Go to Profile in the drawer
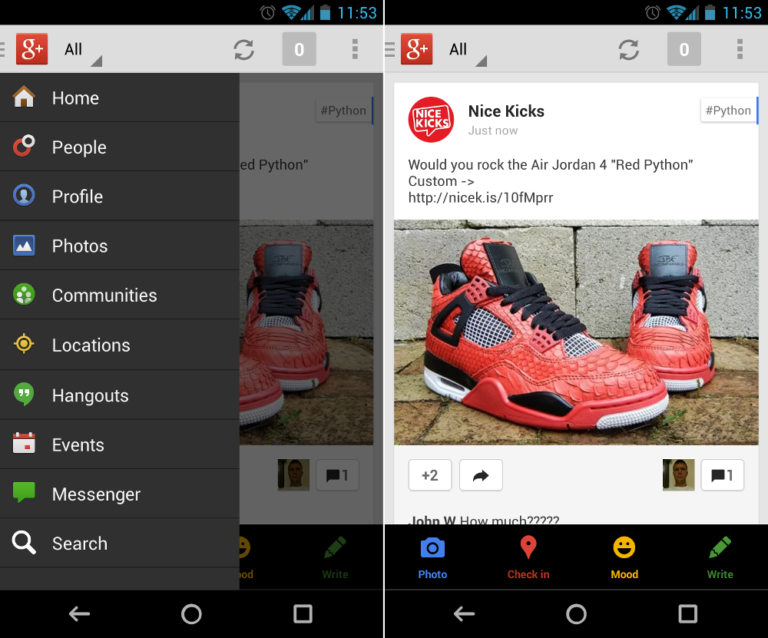Viewport: 768px width, 638px height. tap(120, 196)
